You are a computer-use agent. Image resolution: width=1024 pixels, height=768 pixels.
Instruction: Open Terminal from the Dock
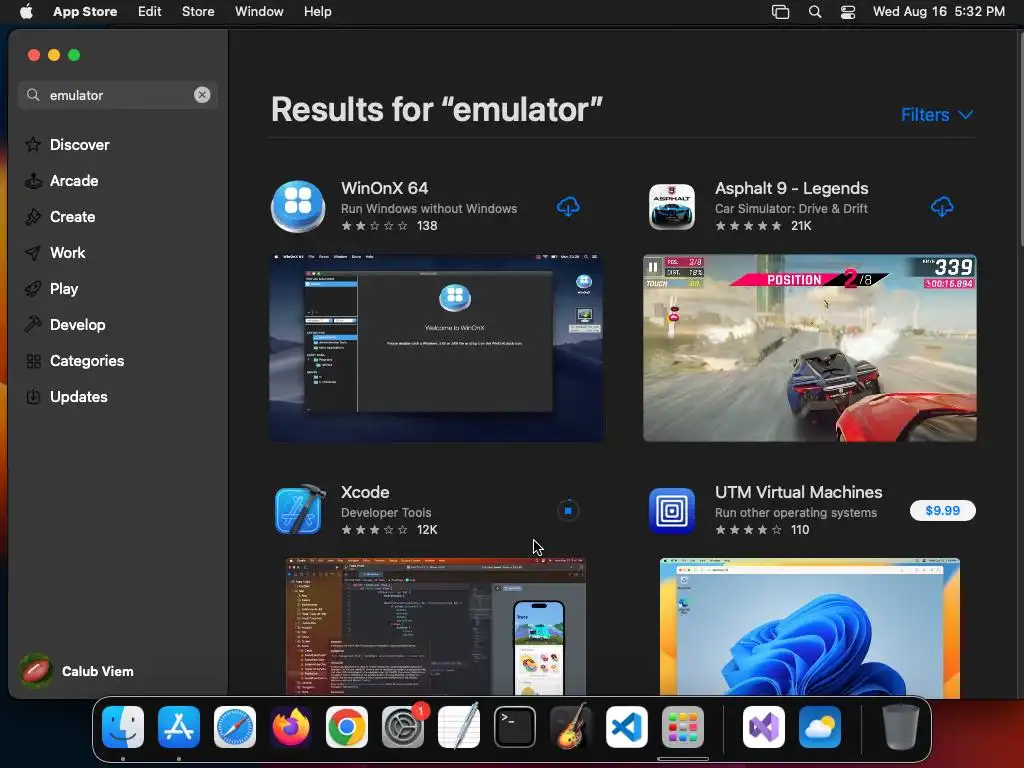pos(515,727)
